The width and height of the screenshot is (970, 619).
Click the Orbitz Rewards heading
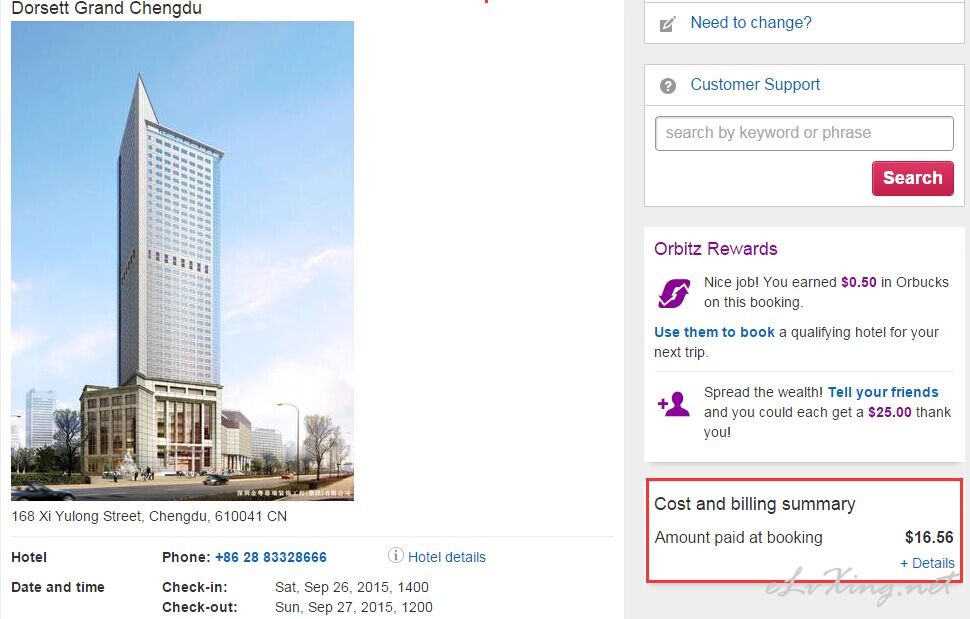tap(715, 249)
